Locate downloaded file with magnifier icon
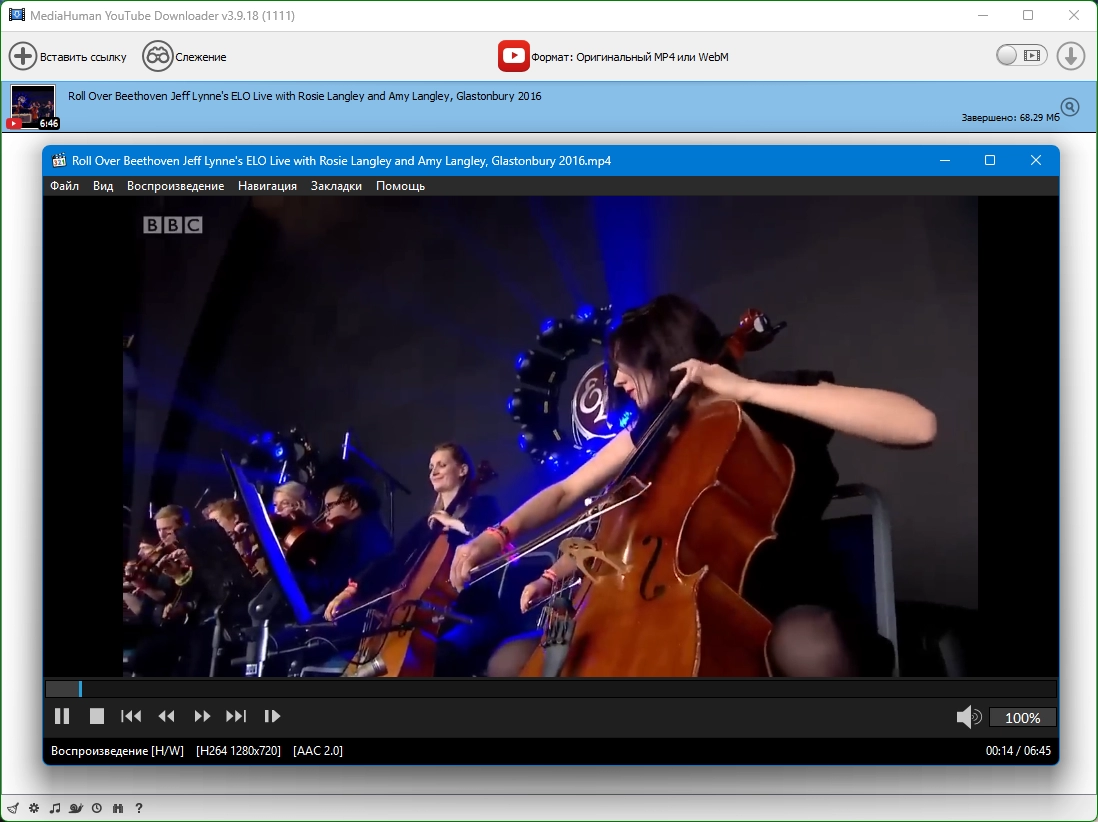The width and height of the screenshot is (1098, 822). click(x=1069, y=107)
